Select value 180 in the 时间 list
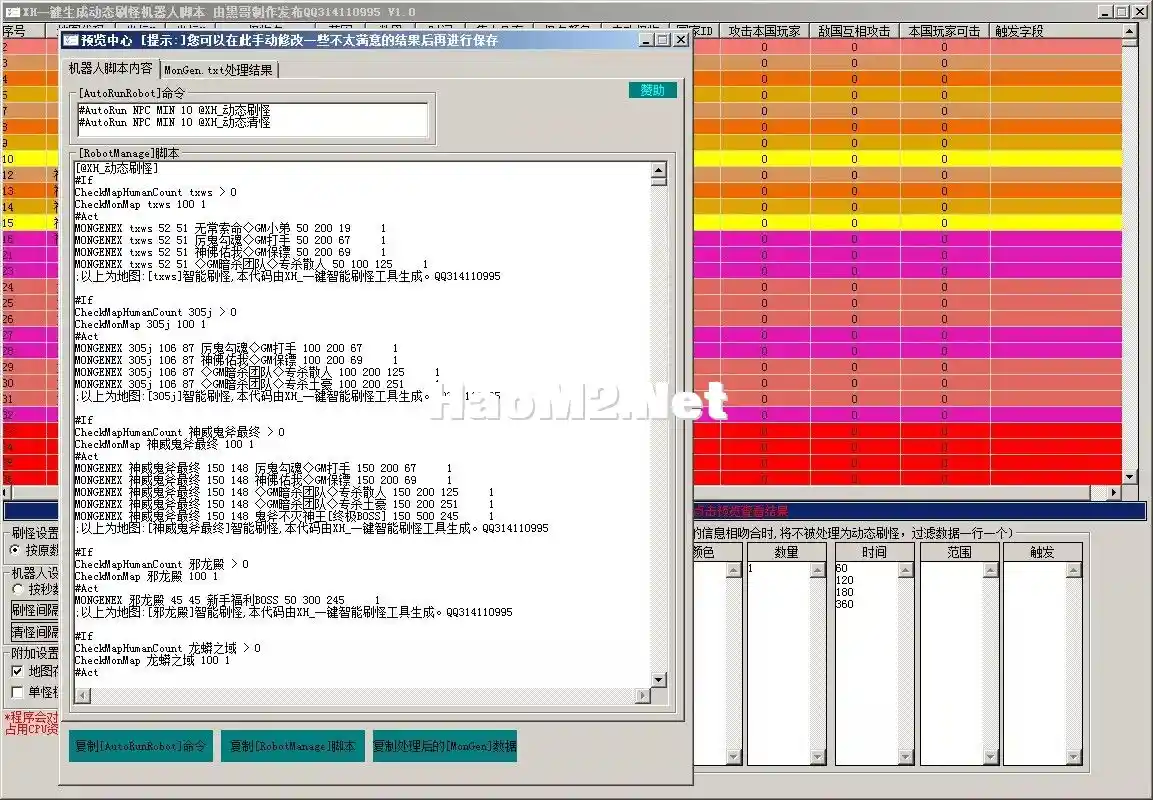The image size is (1153, 800). tap(845, 592)
